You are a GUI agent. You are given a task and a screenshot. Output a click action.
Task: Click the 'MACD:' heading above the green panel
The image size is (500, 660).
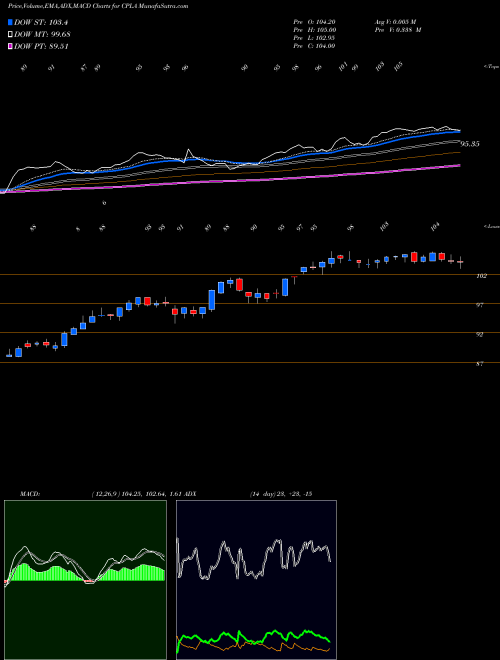coord(30,494)
